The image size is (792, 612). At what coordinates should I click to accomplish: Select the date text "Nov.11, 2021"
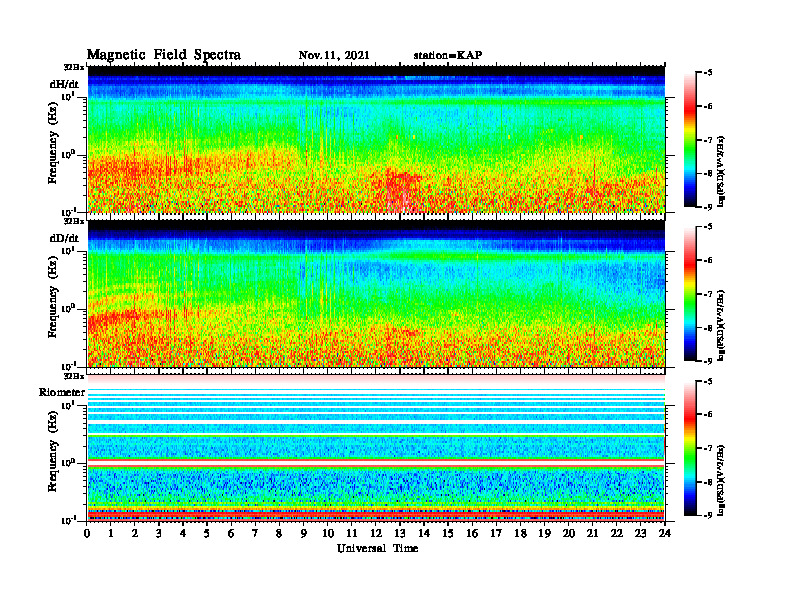pos(334,56)
